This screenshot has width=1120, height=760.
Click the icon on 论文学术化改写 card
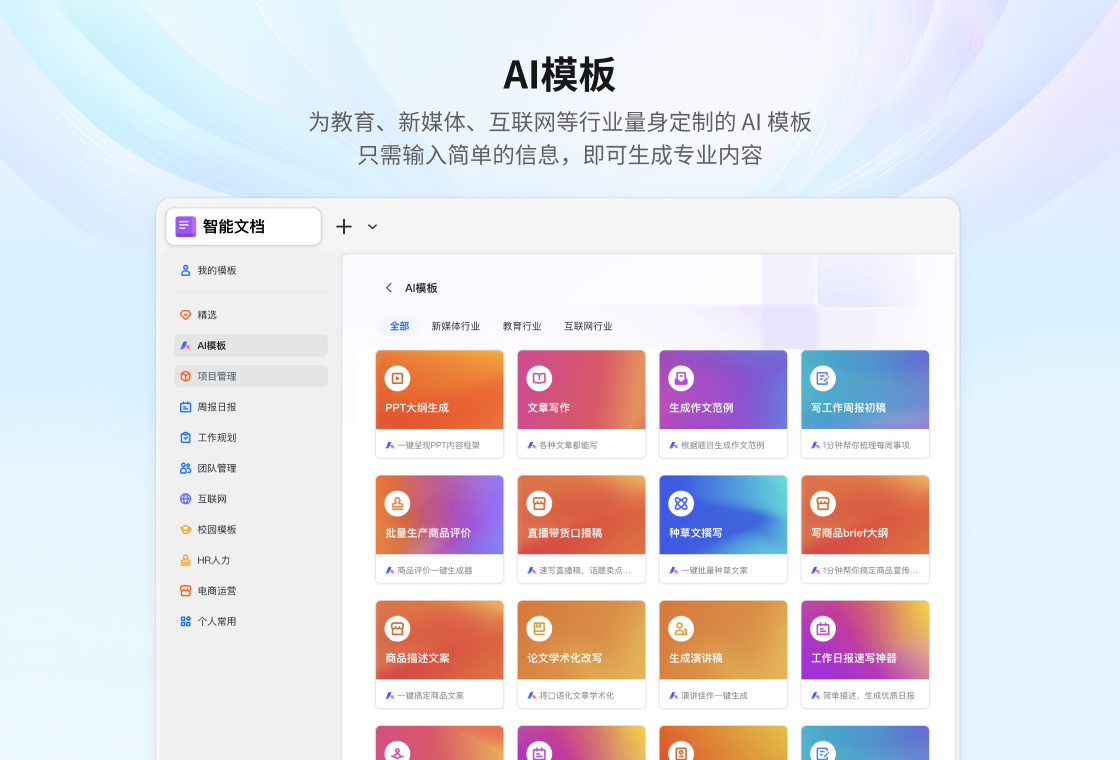539,629
